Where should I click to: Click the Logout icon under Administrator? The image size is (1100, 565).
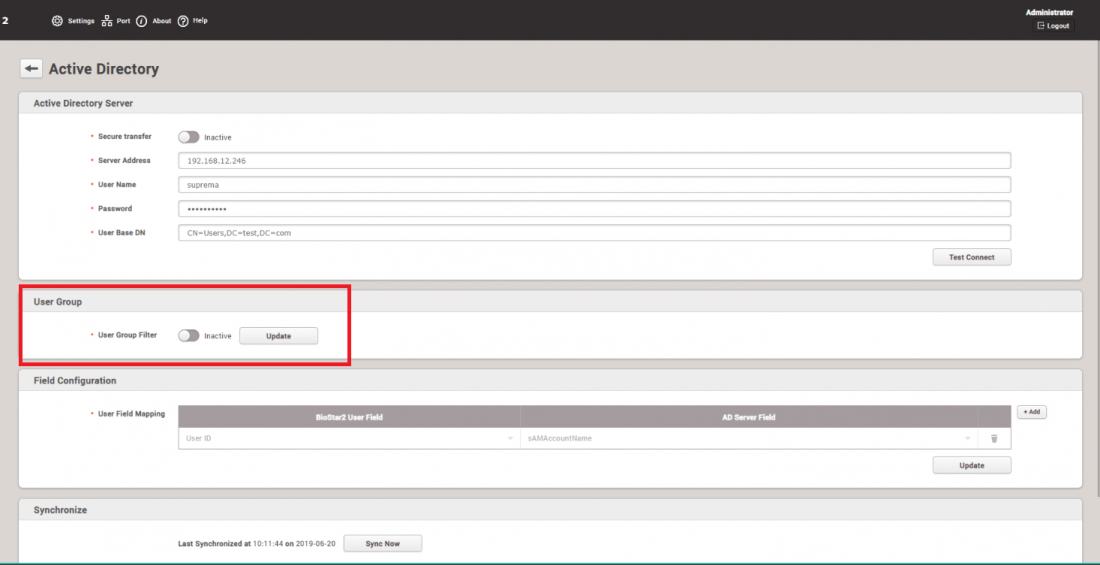tap(1041, 26)
